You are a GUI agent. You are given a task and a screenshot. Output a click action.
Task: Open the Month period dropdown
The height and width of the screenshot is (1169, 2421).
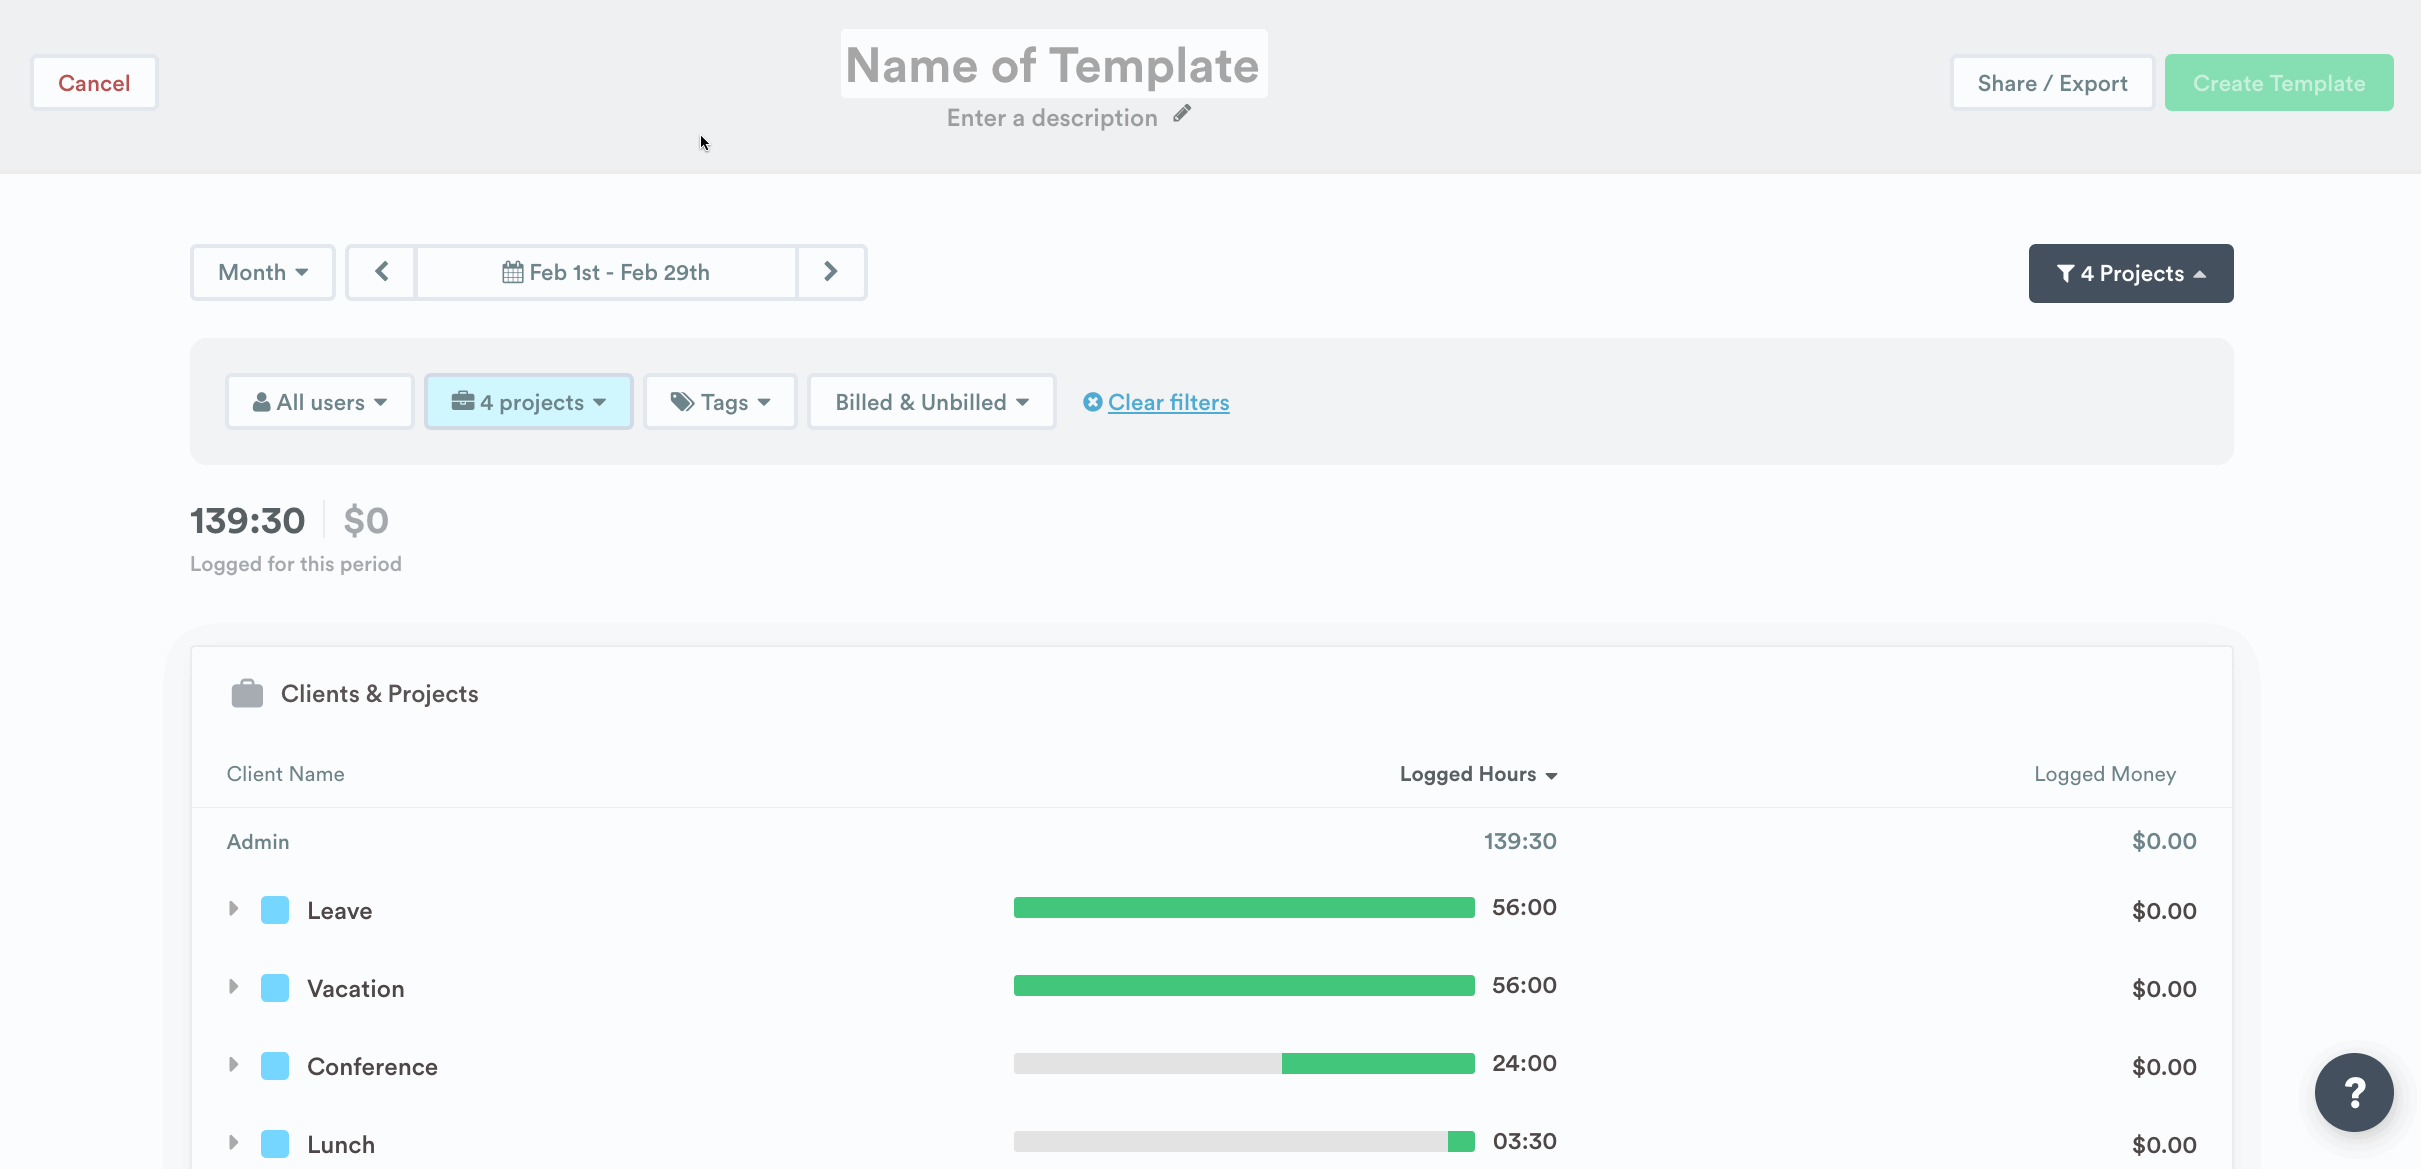262,272
